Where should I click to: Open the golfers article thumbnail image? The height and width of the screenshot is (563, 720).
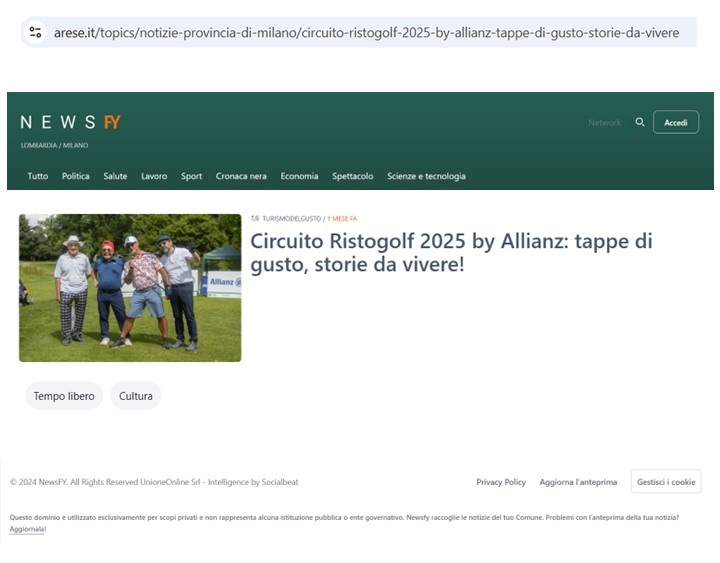point(130,288)
